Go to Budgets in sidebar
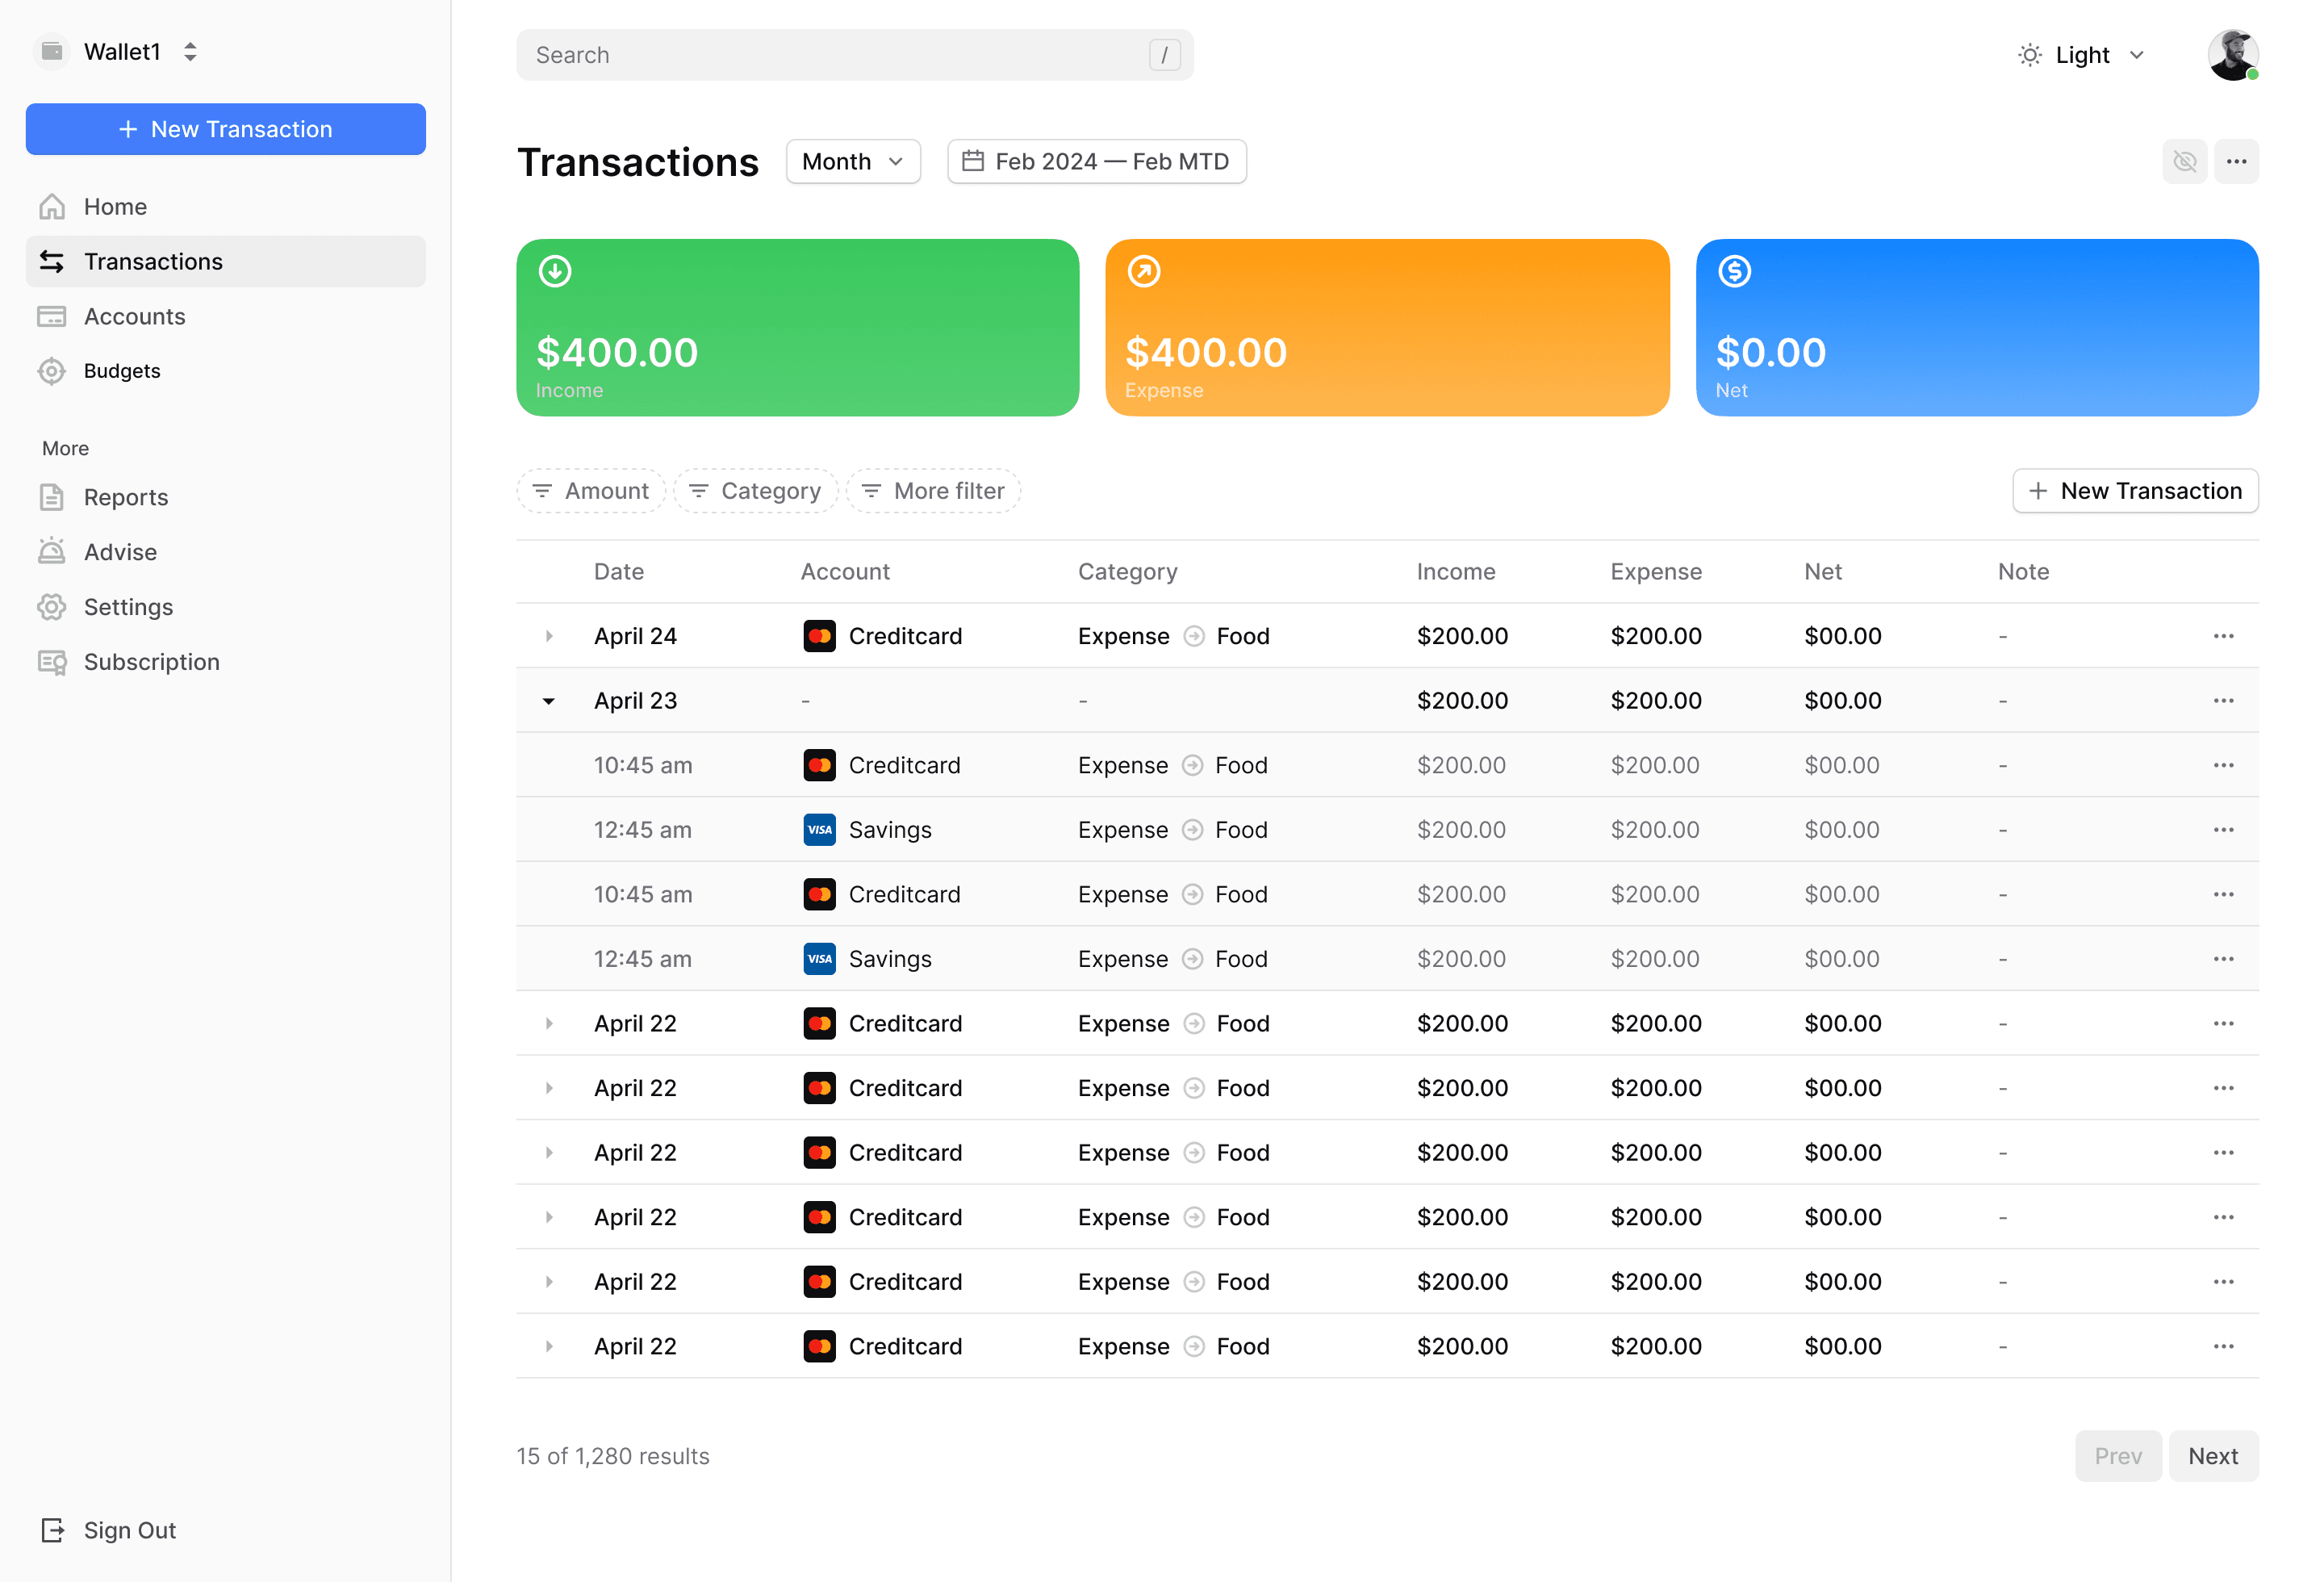 122,371
